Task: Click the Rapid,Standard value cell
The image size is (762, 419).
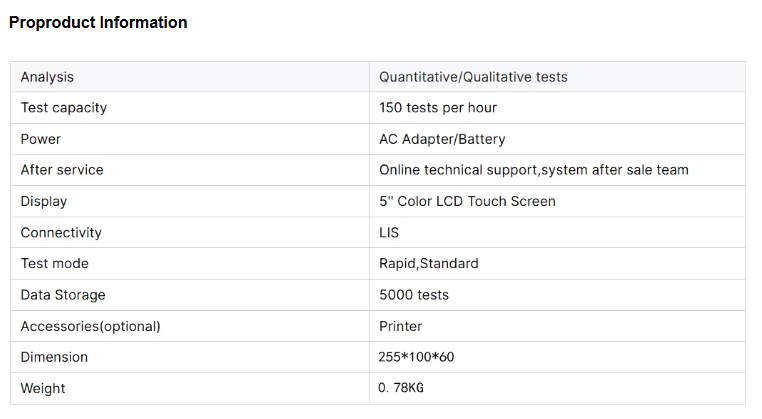Action: 428,263
